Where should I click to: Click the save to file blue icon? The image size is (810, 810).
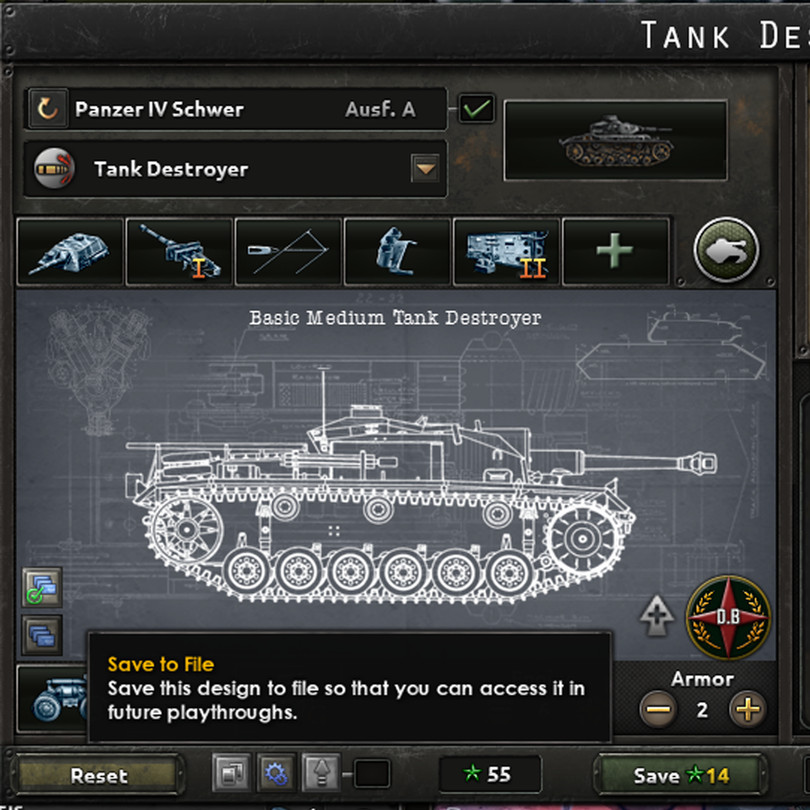(x=42, y=635)
